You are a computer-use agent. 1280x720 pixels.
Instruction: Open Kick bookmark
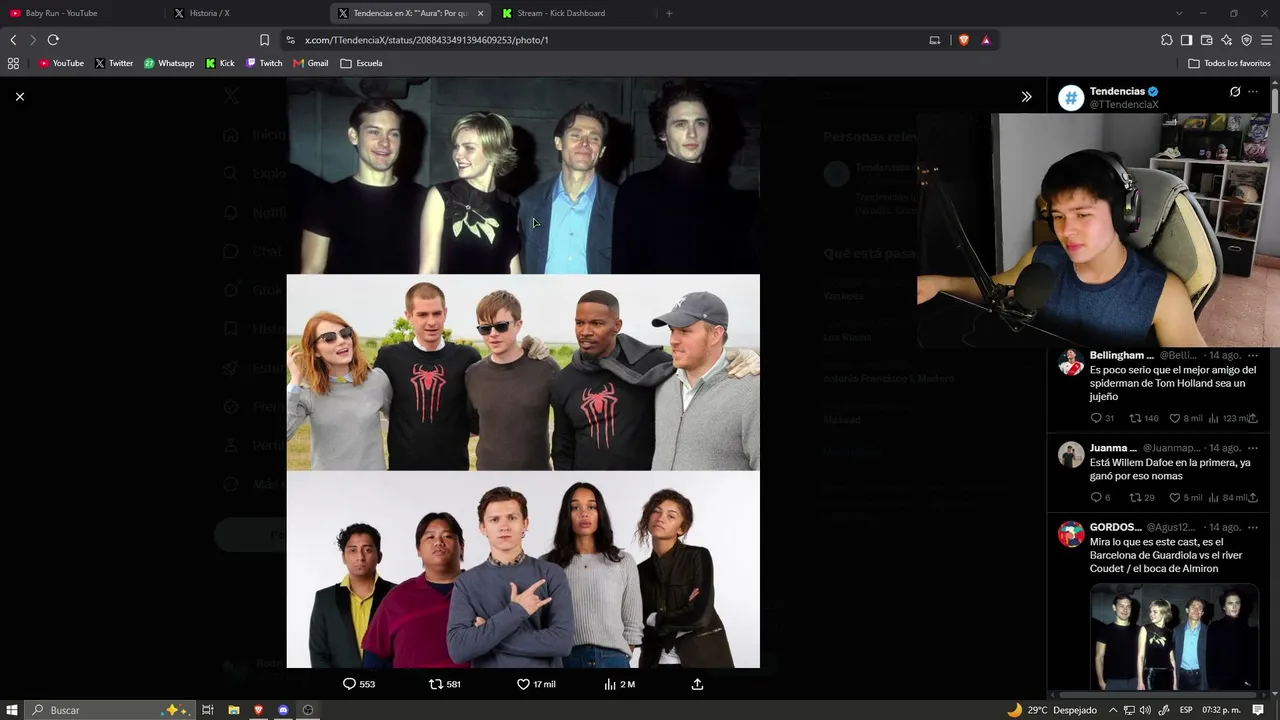220,63
